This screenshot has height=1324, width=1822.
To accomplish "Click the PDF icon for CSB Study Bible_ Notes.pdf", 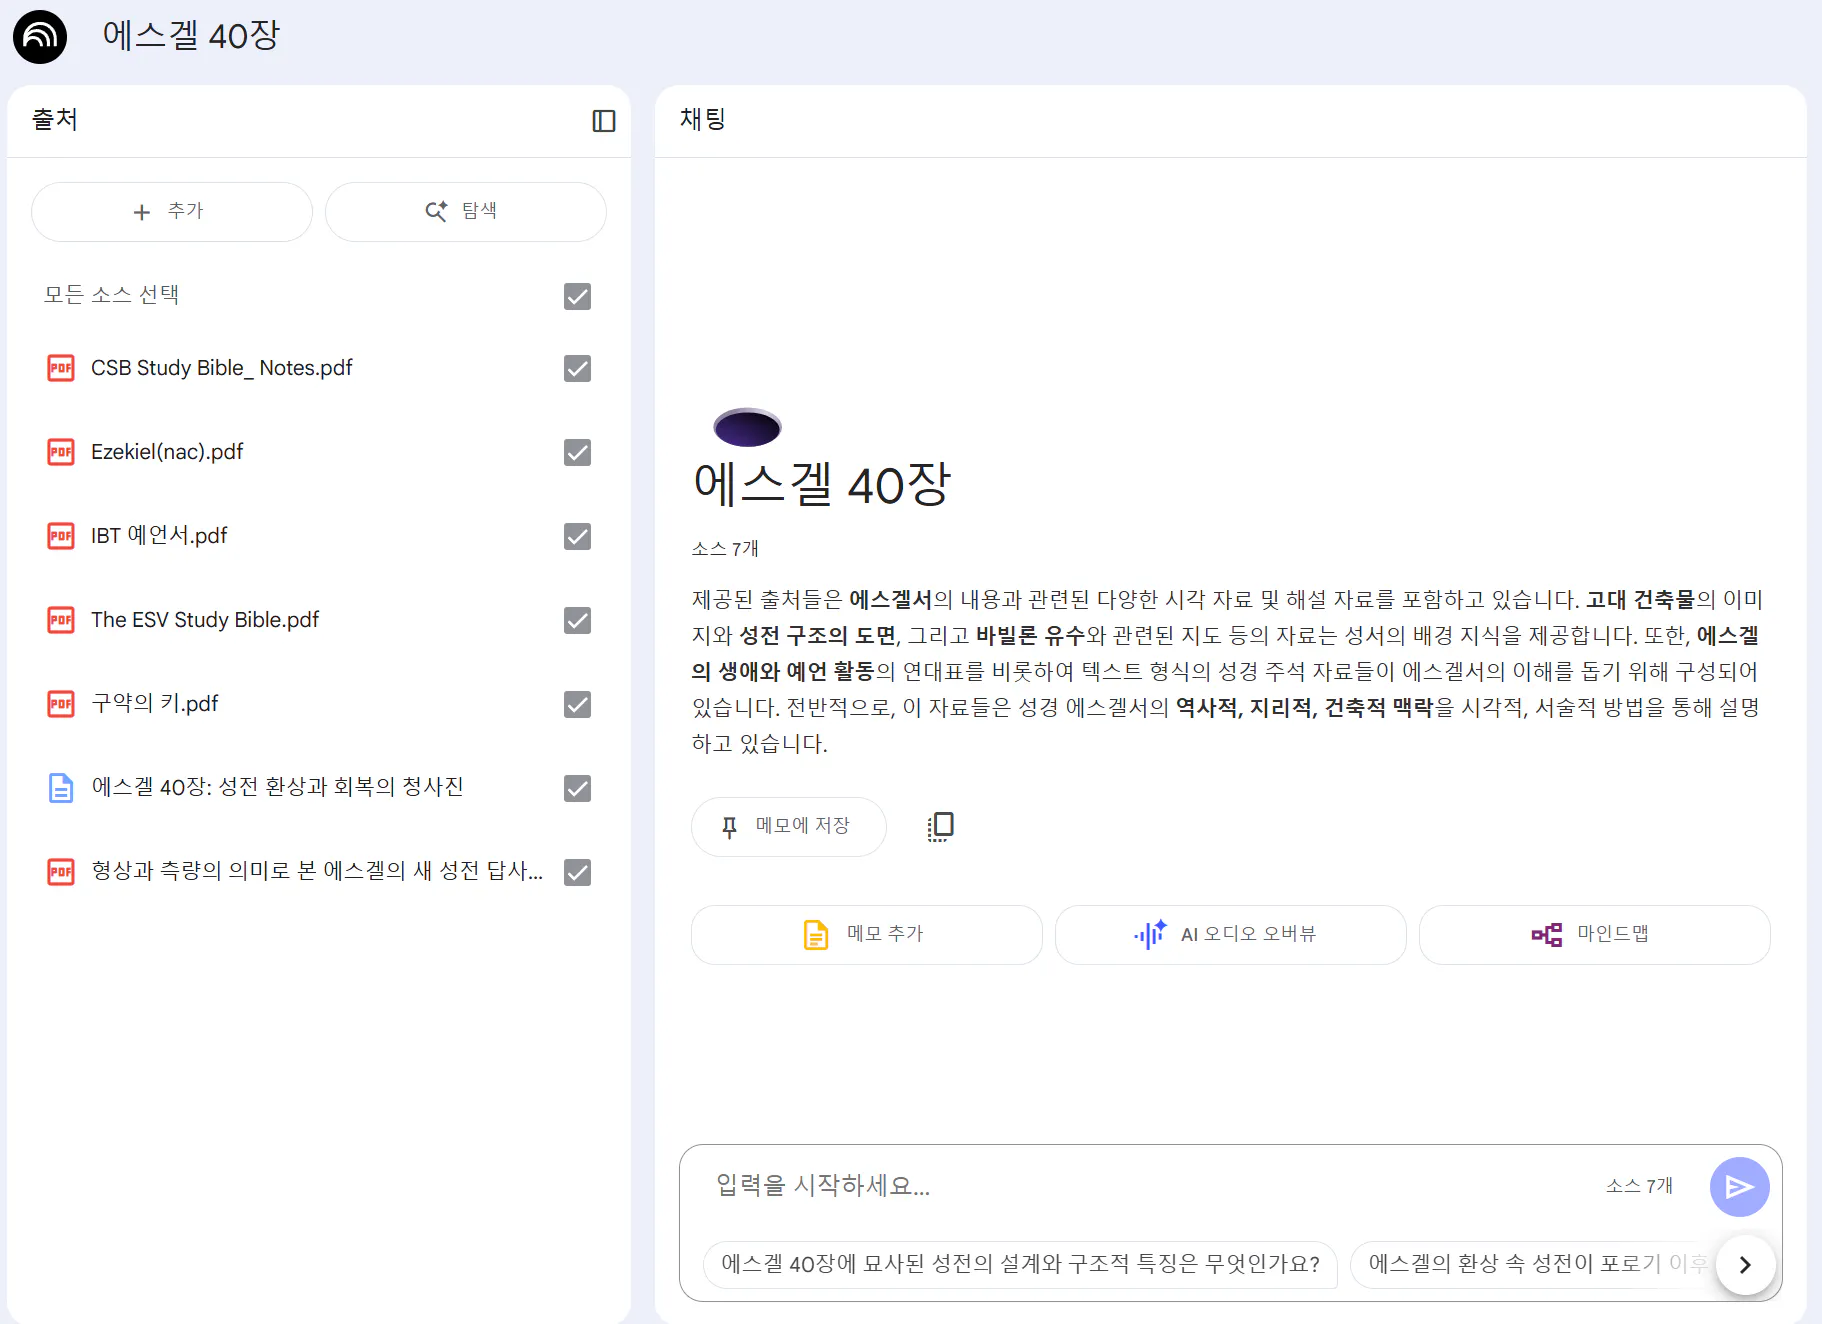I will [x=61, y=368].
